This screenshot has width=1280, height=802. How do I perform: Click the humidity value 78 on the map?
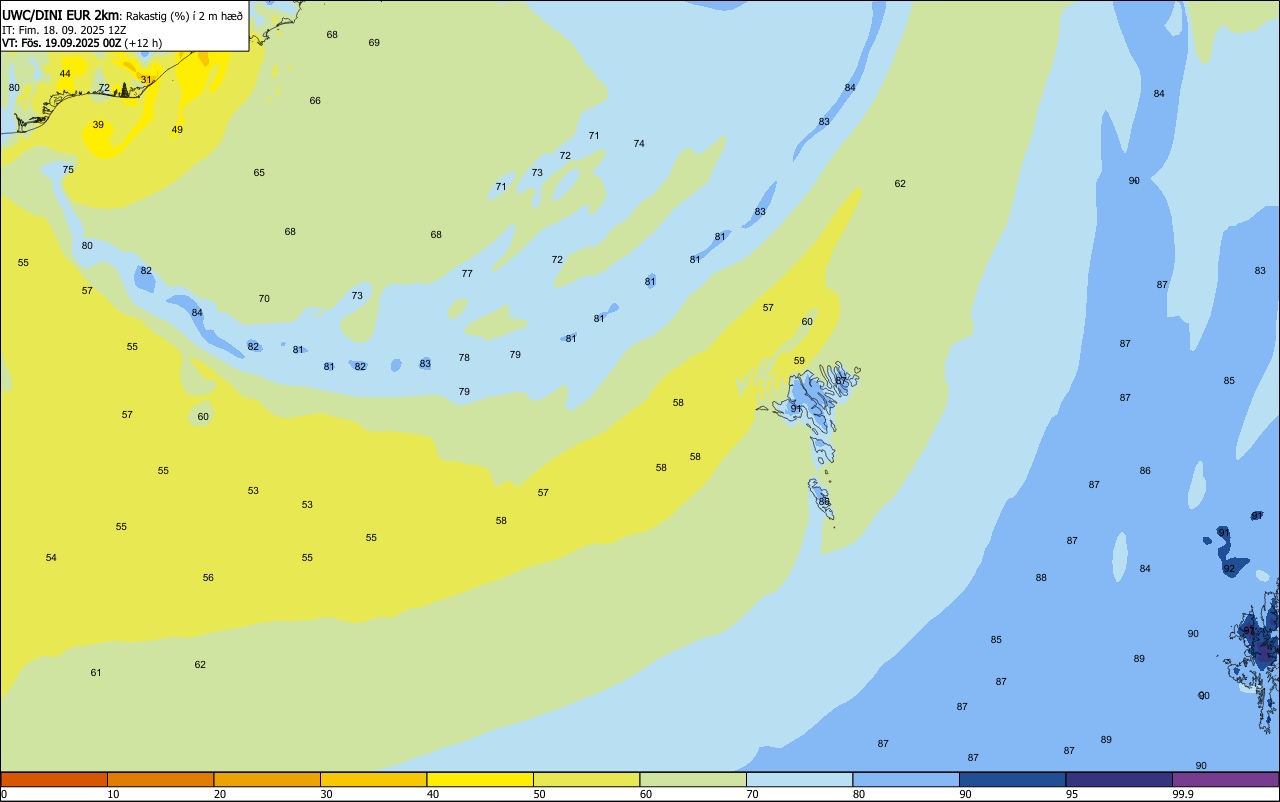click(x=464, y=358)
